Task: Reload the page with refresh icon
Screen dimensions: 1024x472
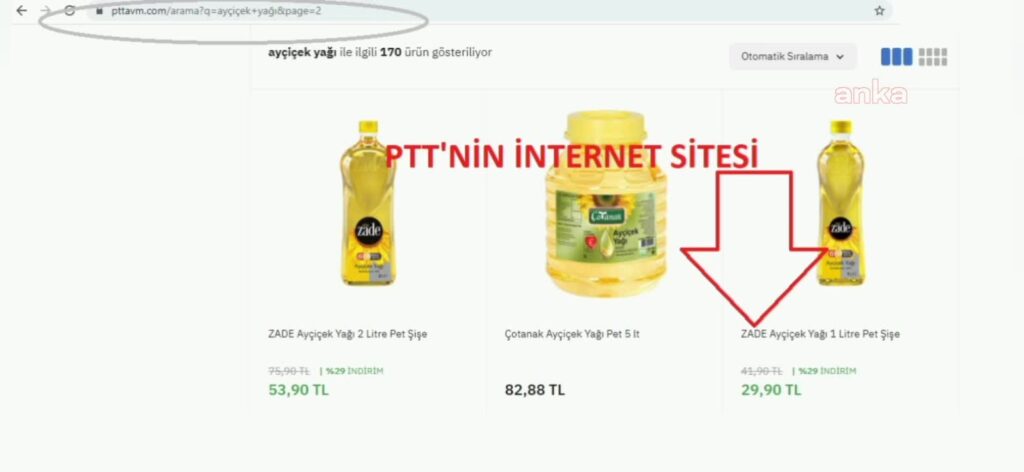Action: click(70, 10)
